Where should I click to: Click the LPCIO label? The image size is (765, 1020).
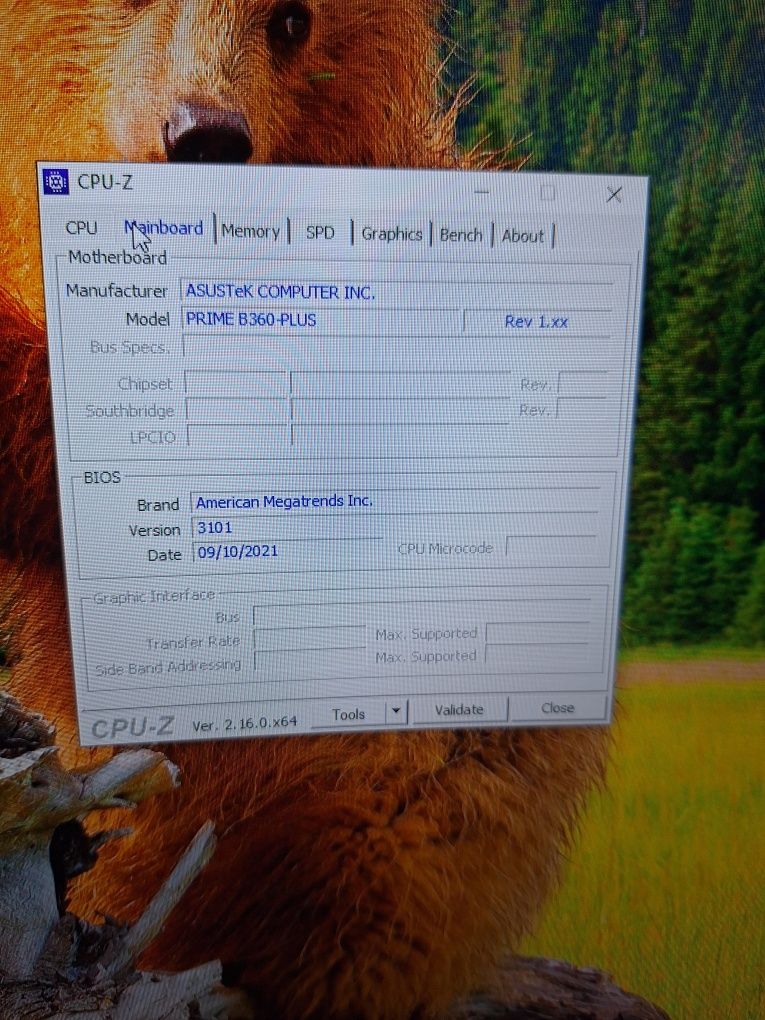pos(153,437)
